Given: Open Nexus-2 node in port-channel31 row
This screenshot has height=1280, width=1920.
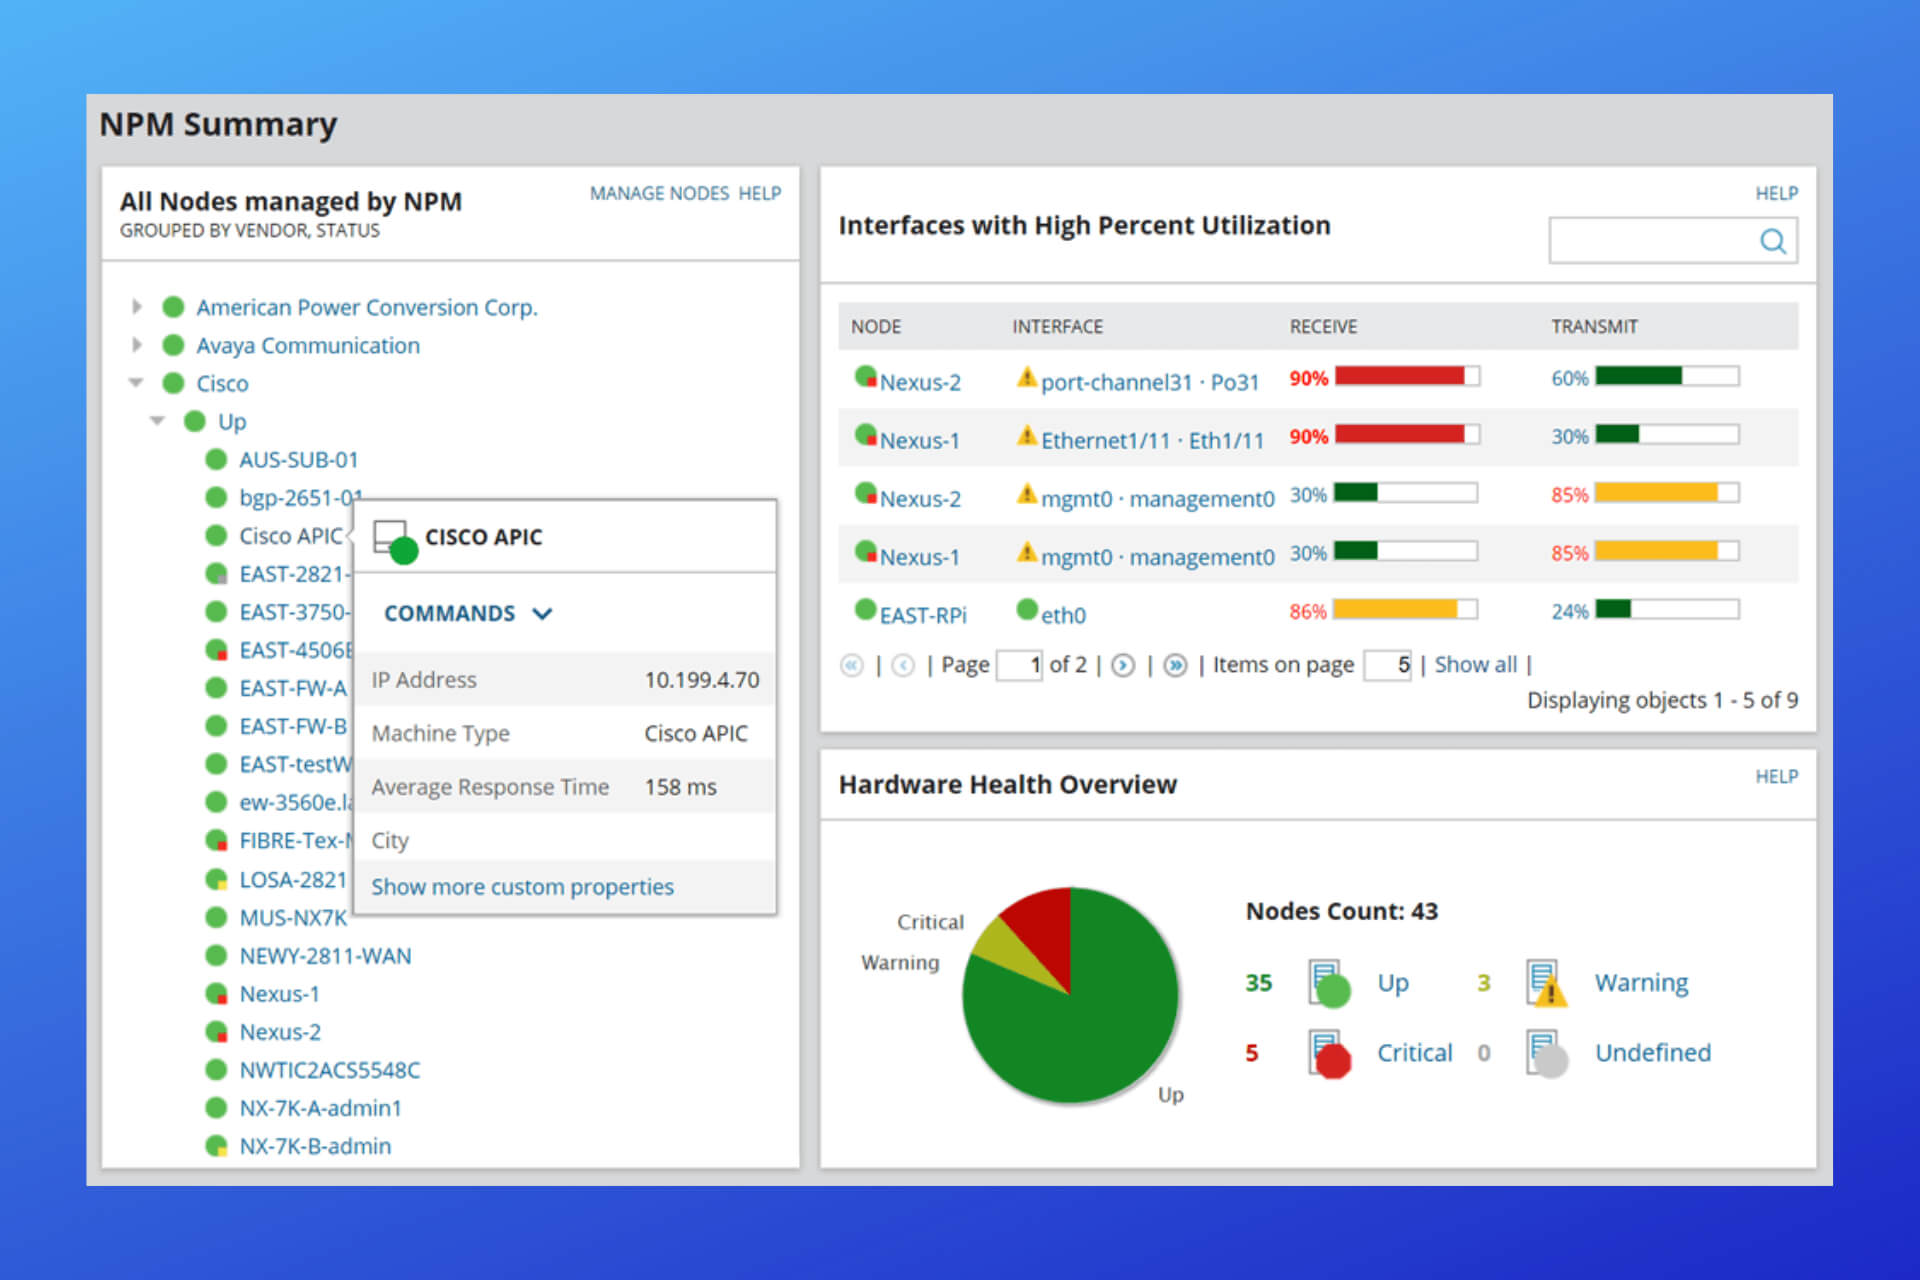Looking at the screenshot, I should coord(920,382).
